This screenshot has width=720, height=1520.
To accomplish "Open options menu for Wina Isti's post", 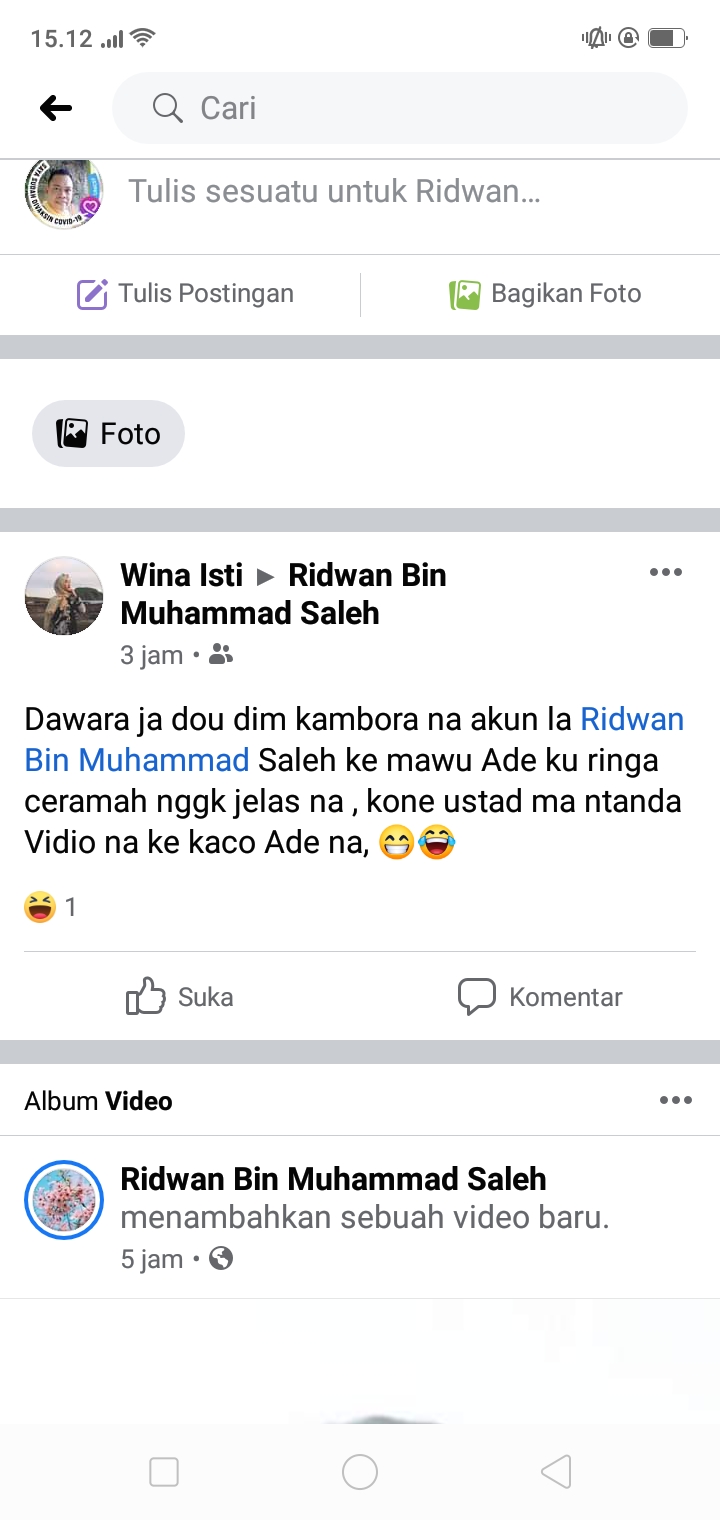I will point(665,573).
